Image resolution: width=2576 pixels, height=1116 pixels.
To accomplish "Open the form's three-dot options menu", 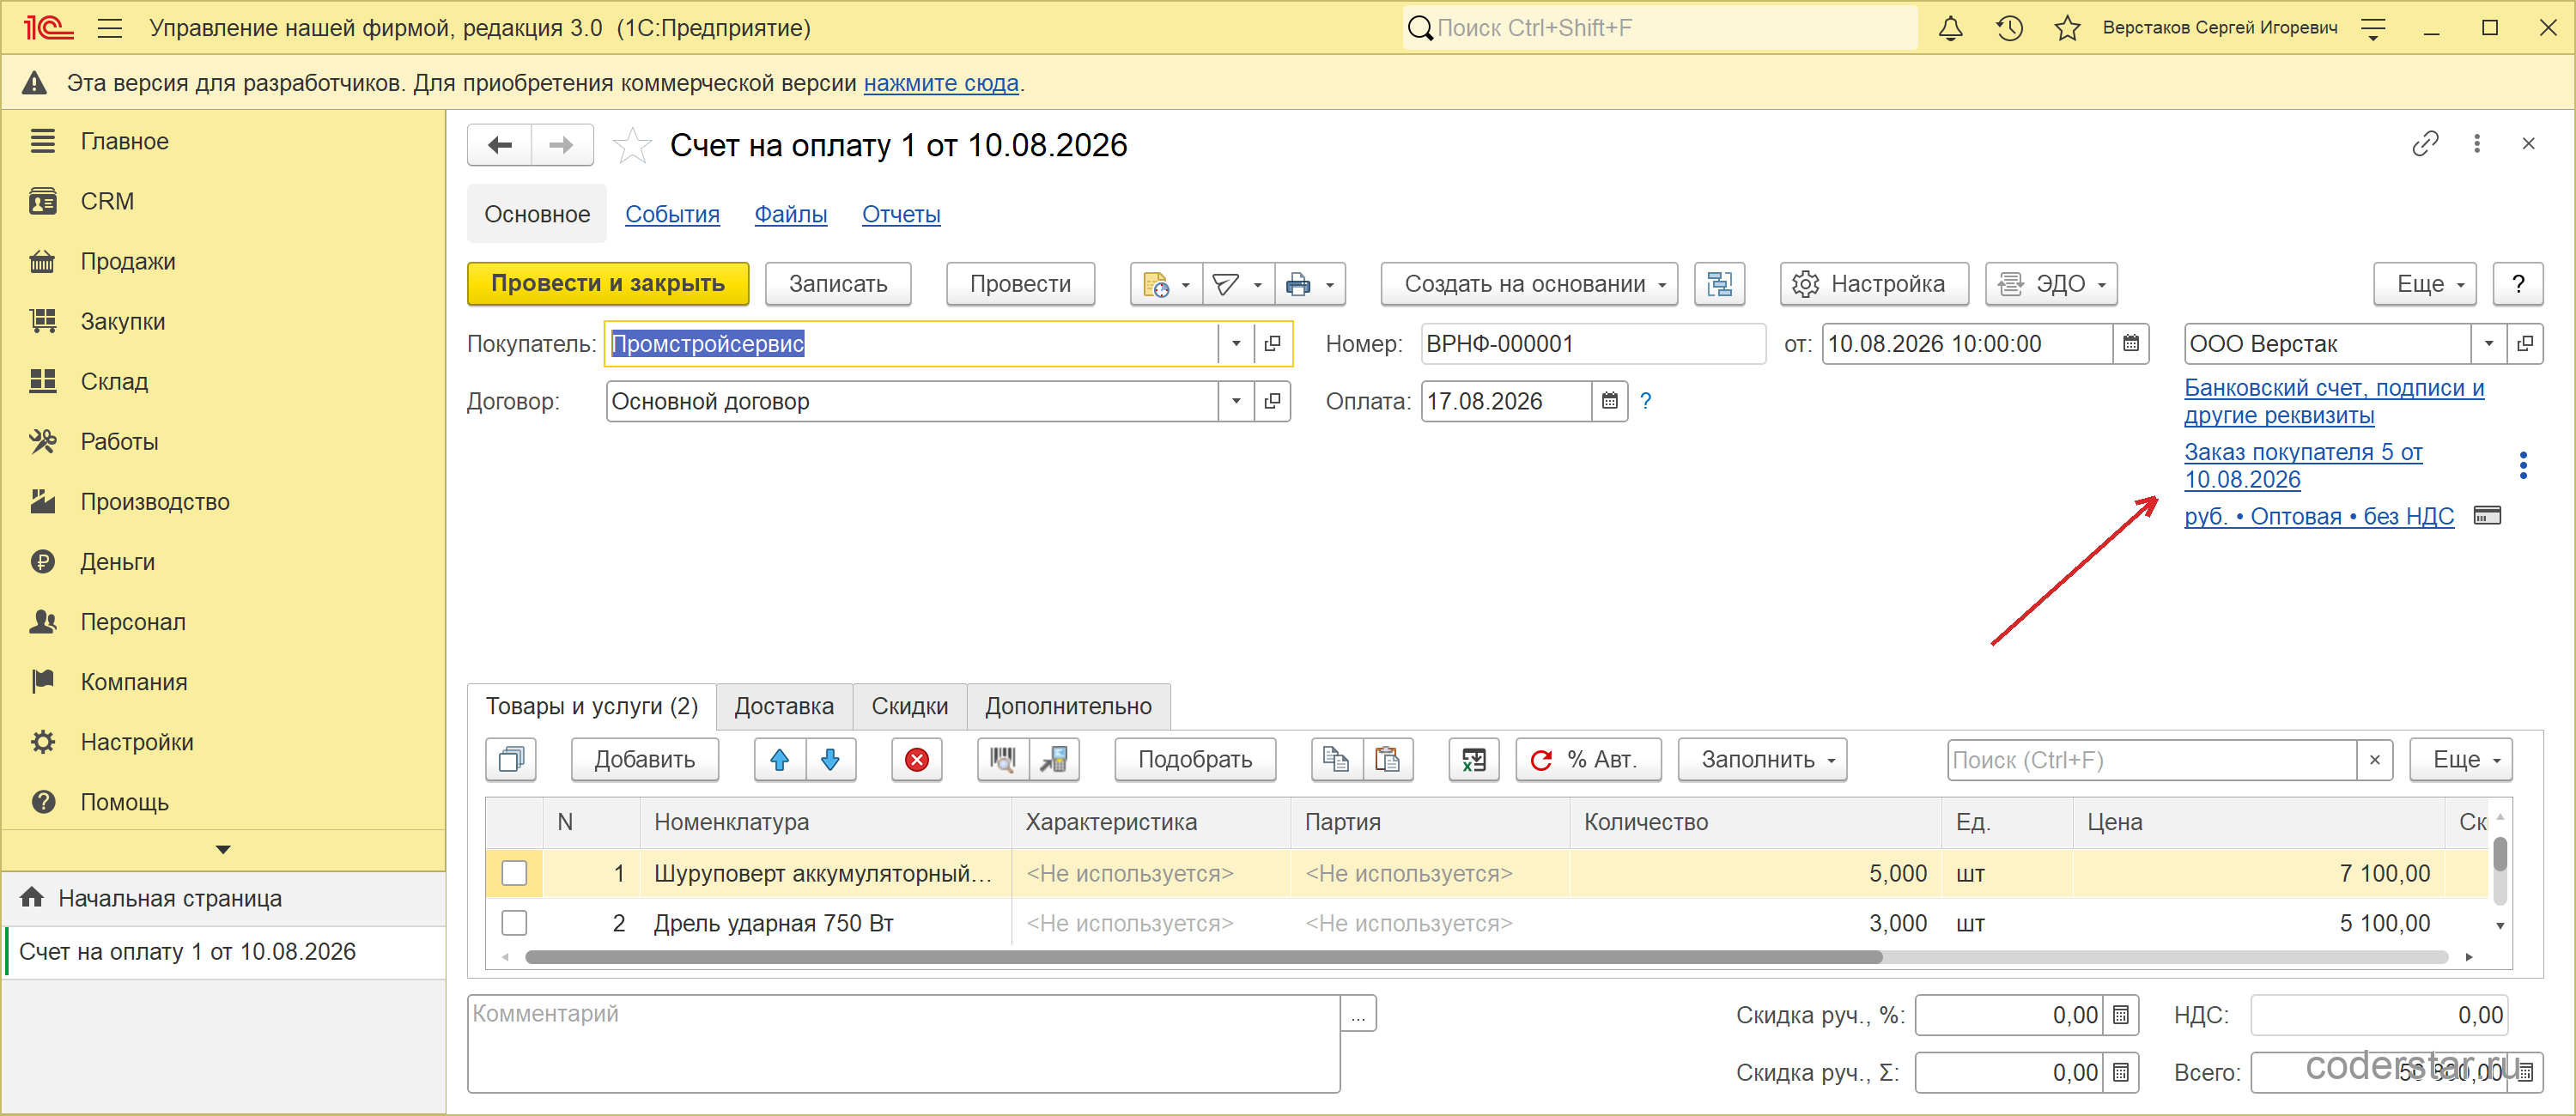I will click(2477, 144).
